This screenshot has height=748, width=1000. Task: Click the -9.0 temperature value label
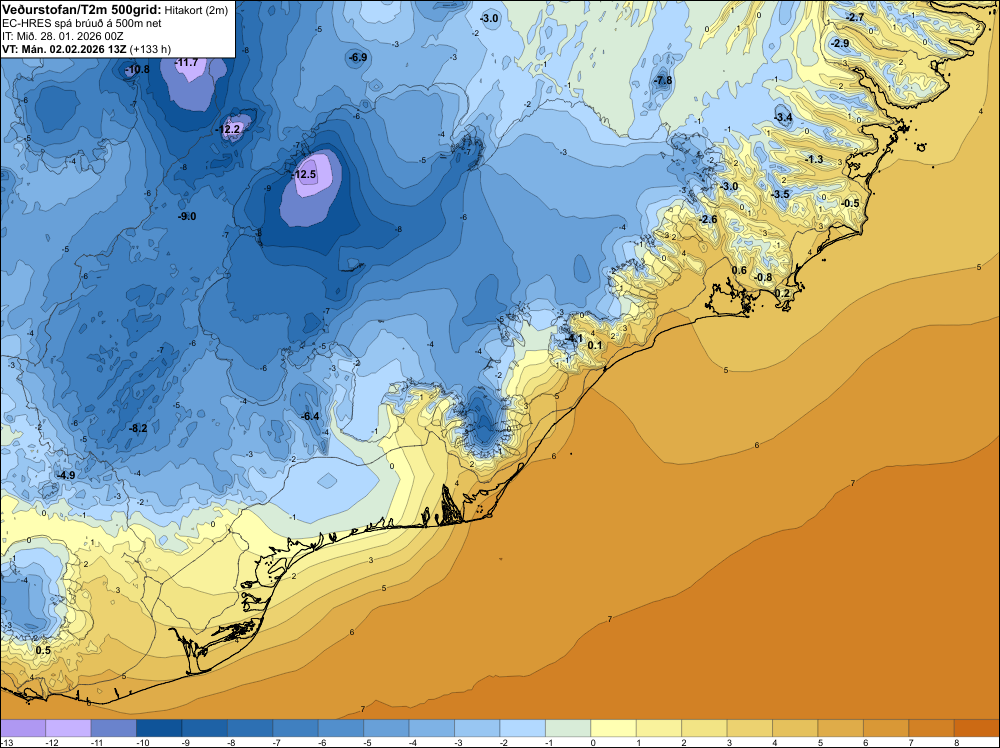pyautogui.click(x=187, y=217)
